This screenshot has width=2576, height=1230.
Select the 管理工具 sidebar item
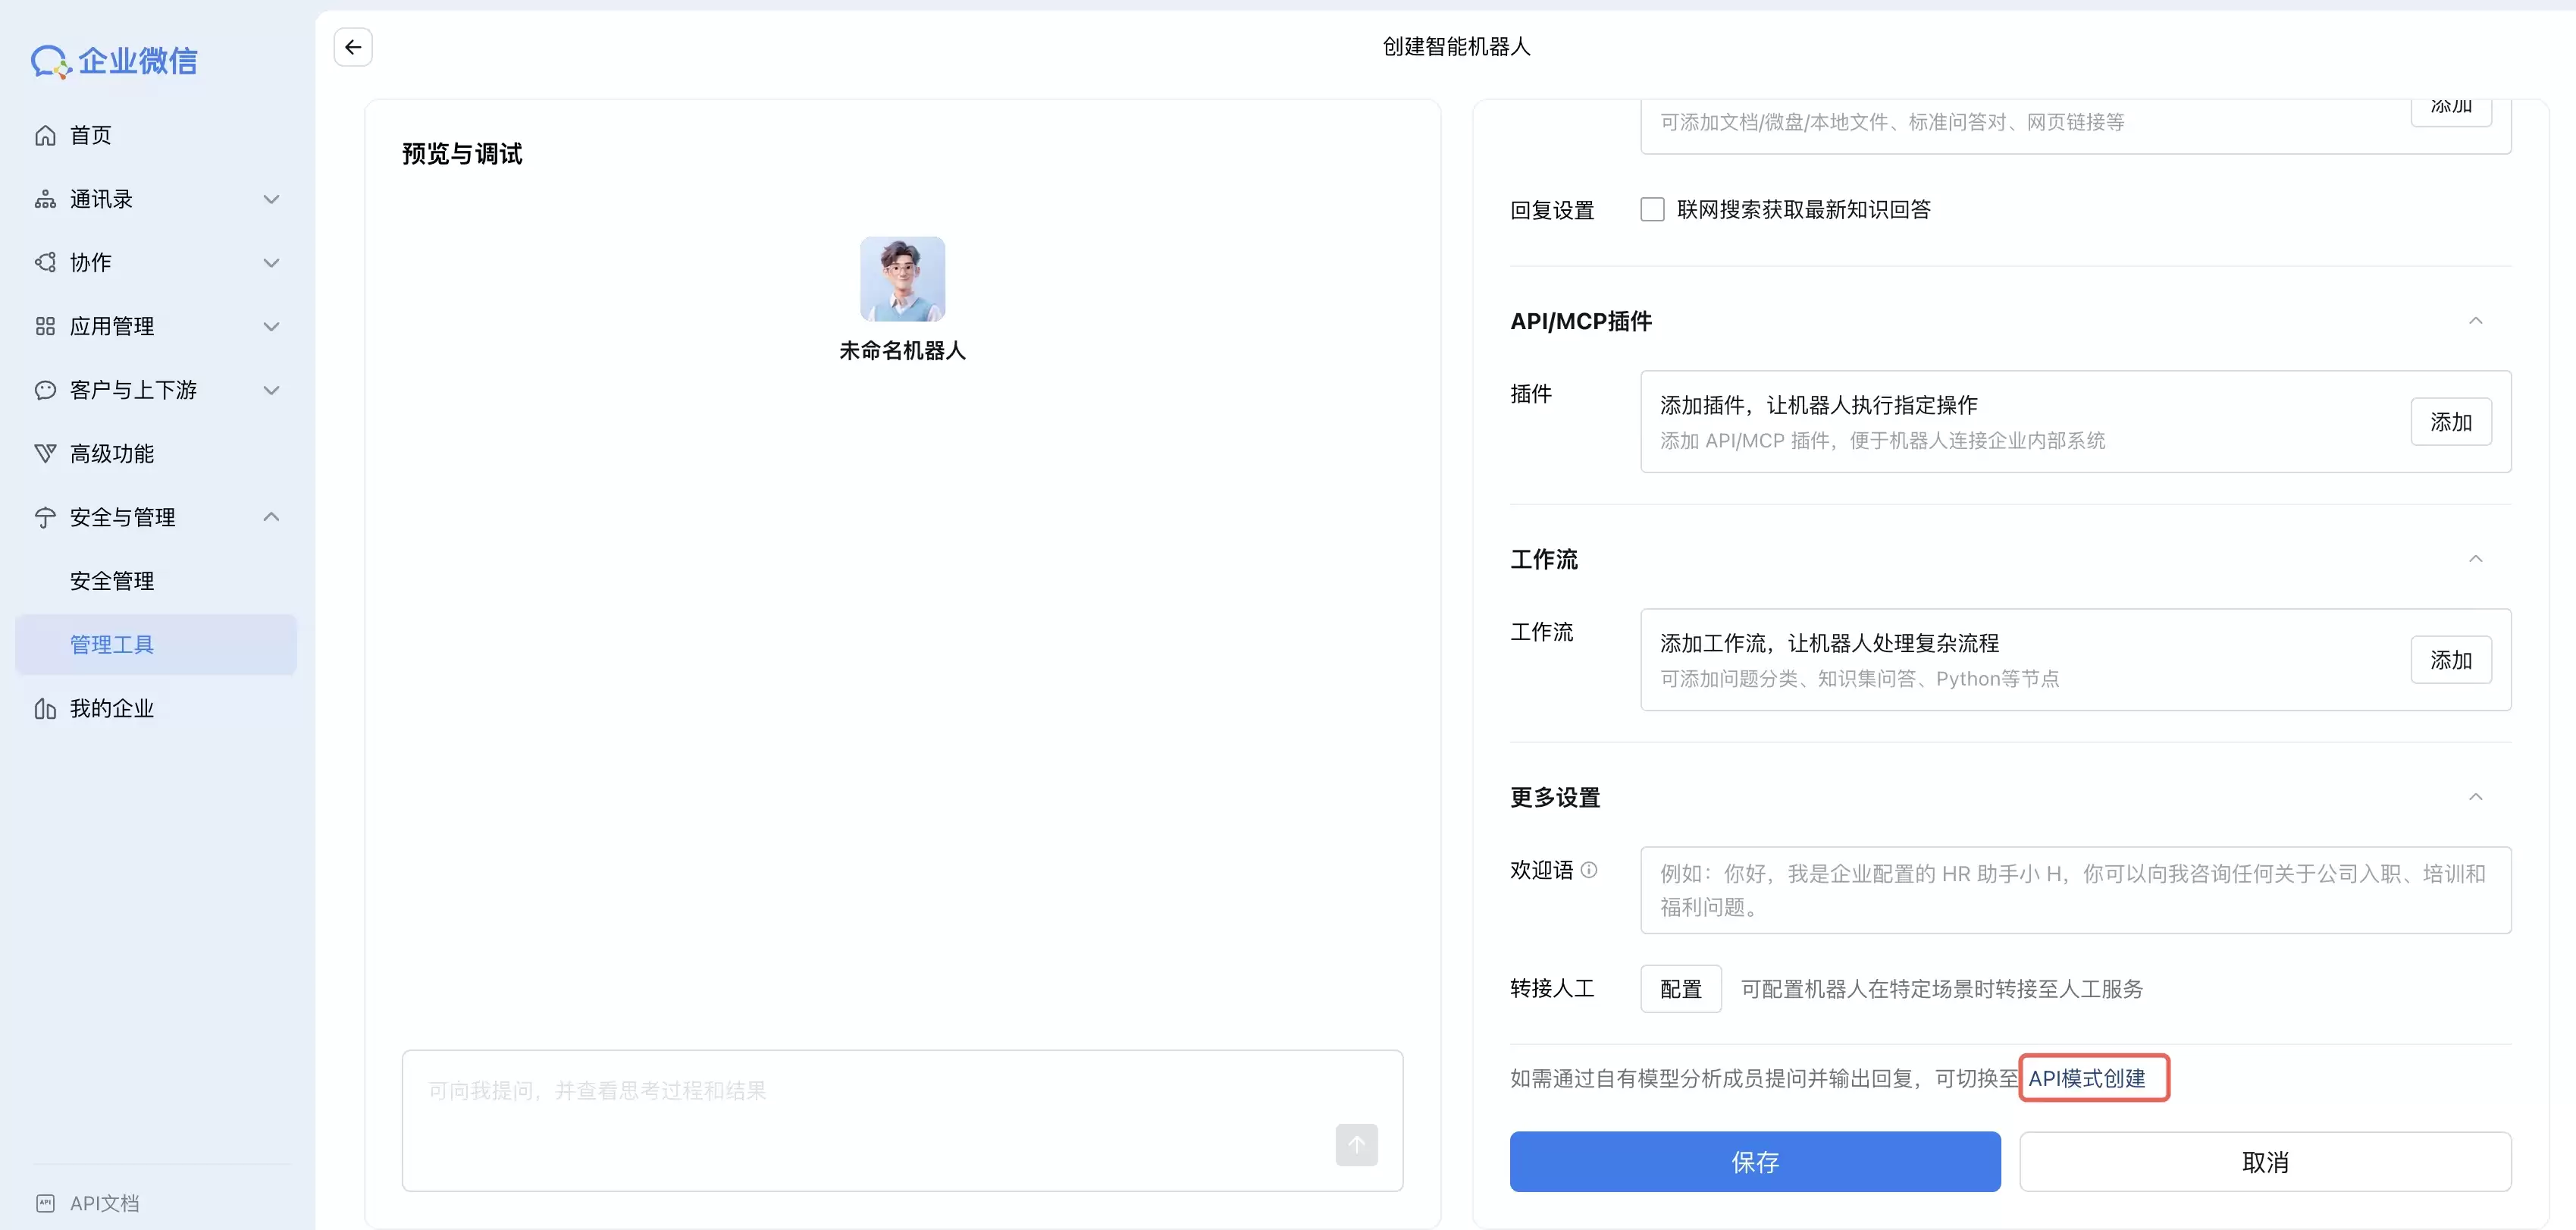pyautogui.click(x=111, y=644)
